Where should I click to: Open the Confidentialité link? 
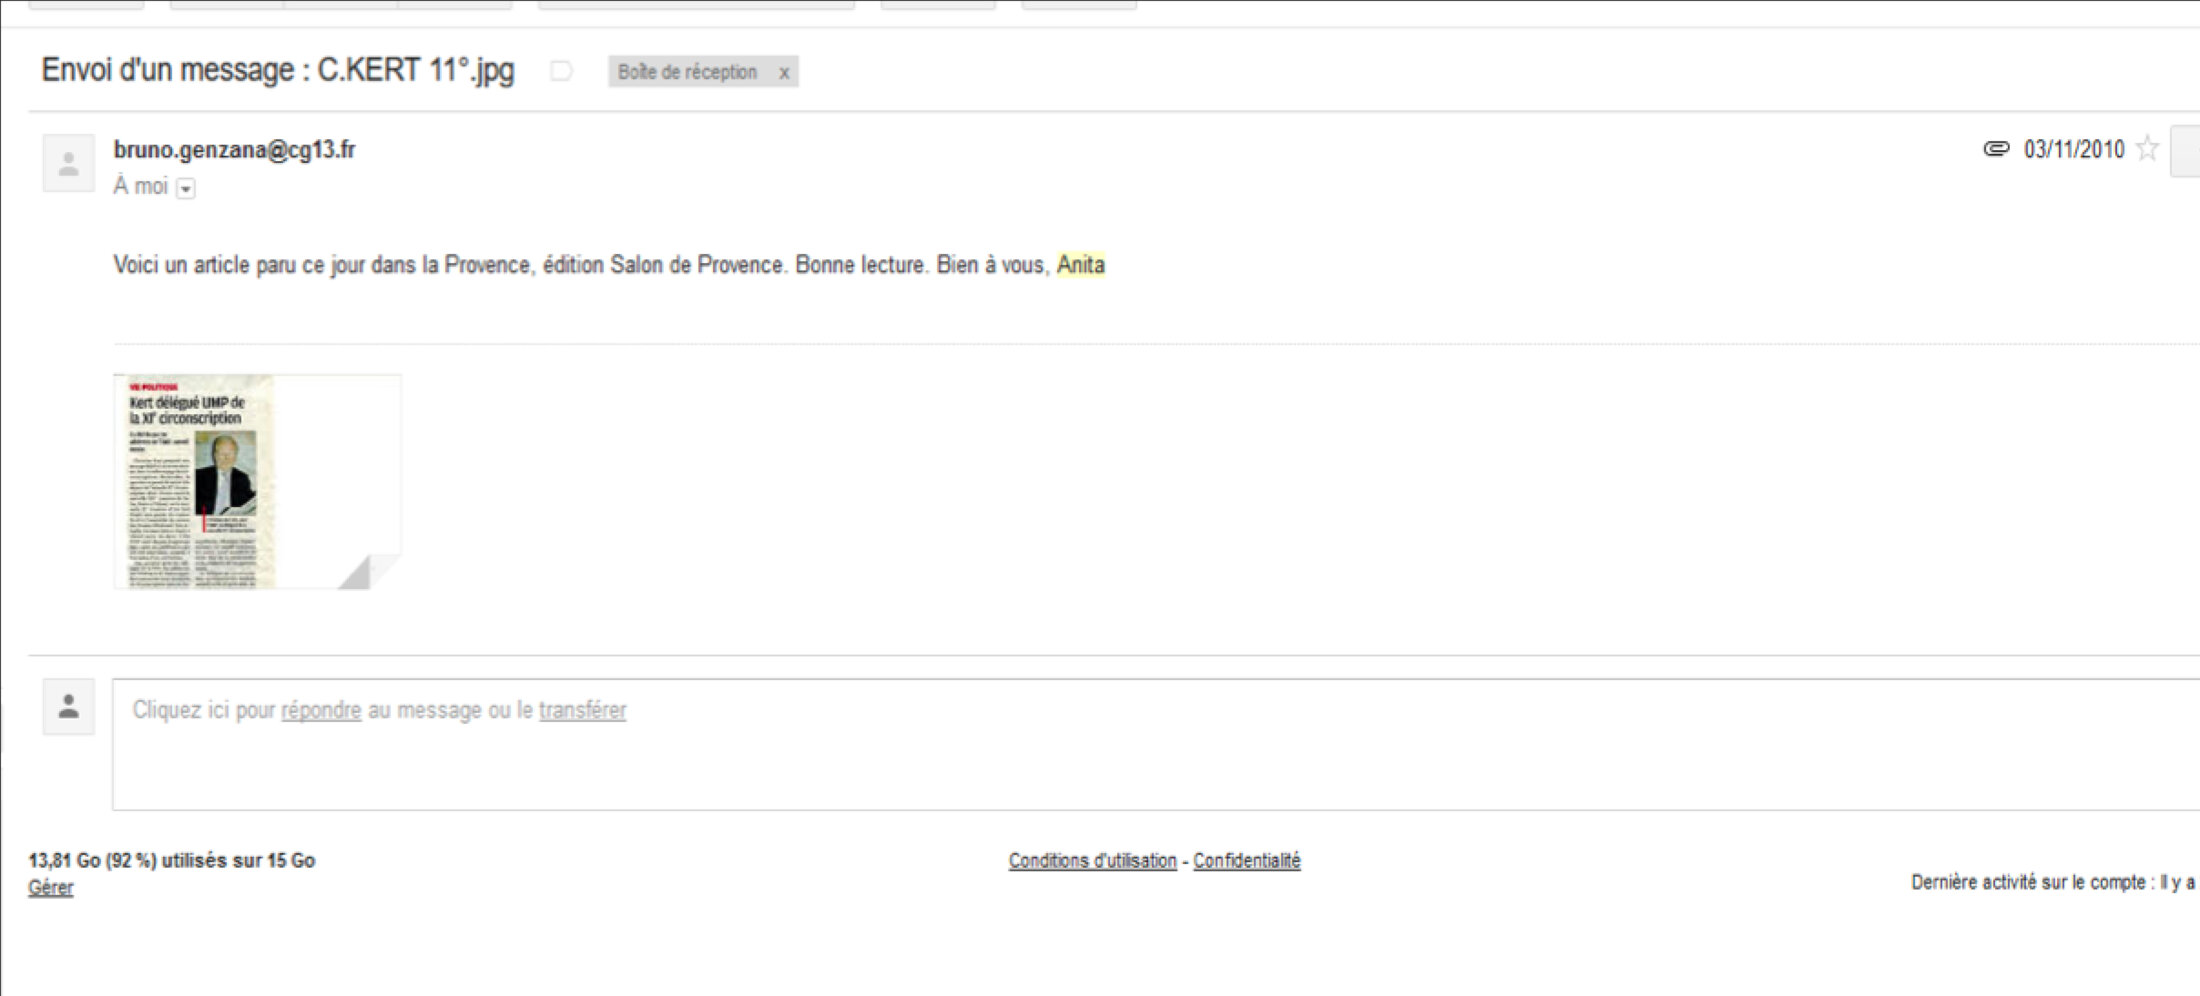[1246, 860]
